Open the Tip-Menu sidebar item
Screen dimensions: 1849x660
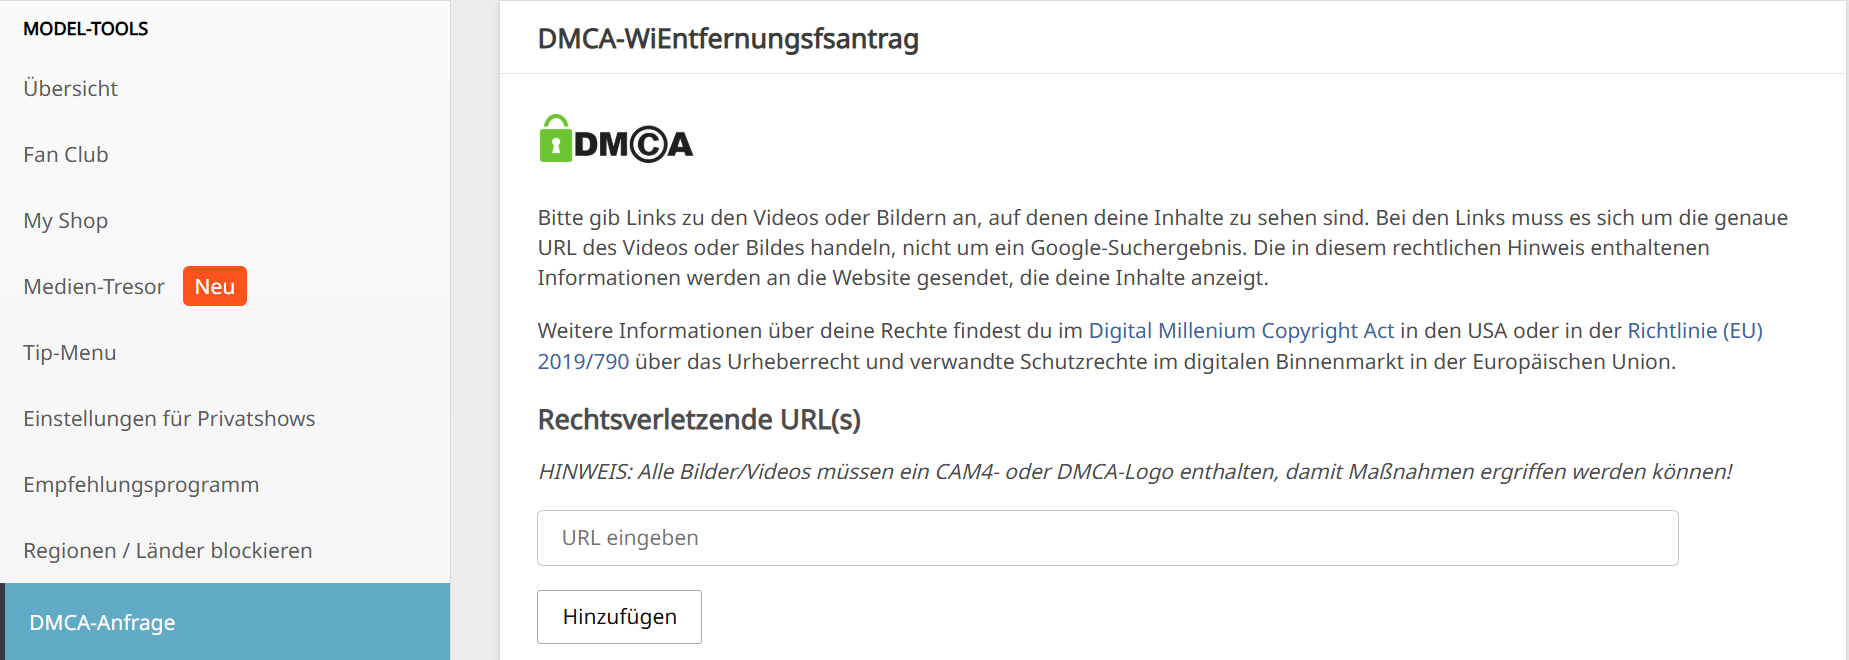pos(70,353)
